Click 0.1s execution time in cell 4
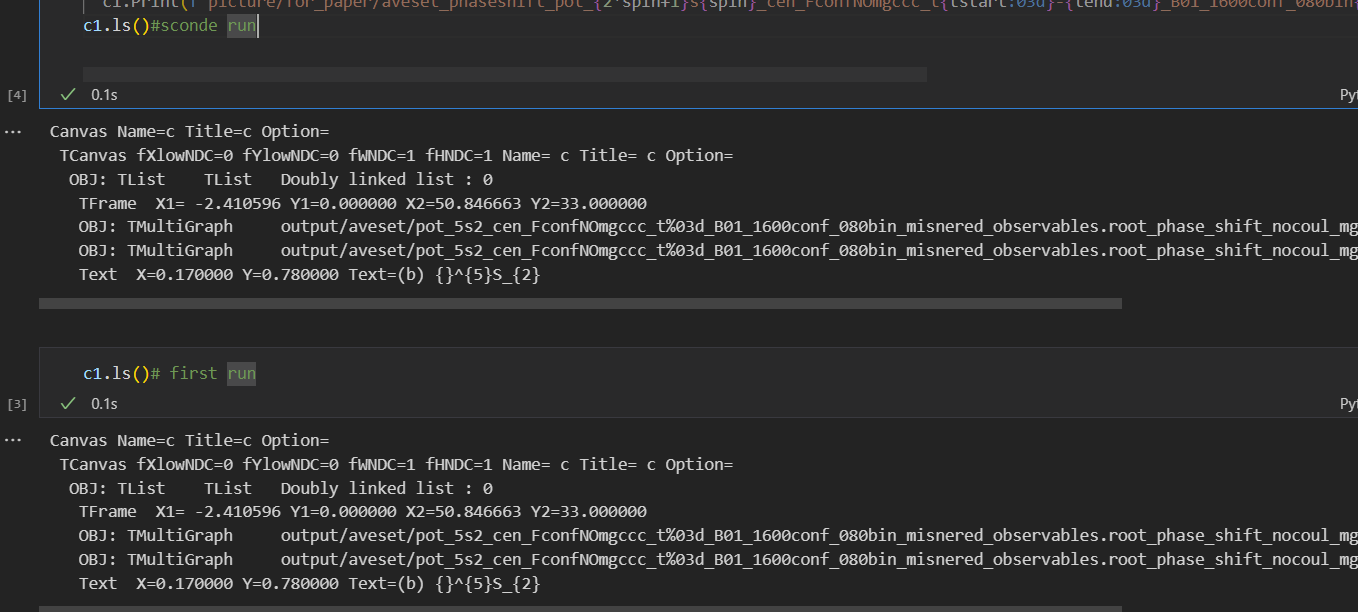 tap(104, 95)
